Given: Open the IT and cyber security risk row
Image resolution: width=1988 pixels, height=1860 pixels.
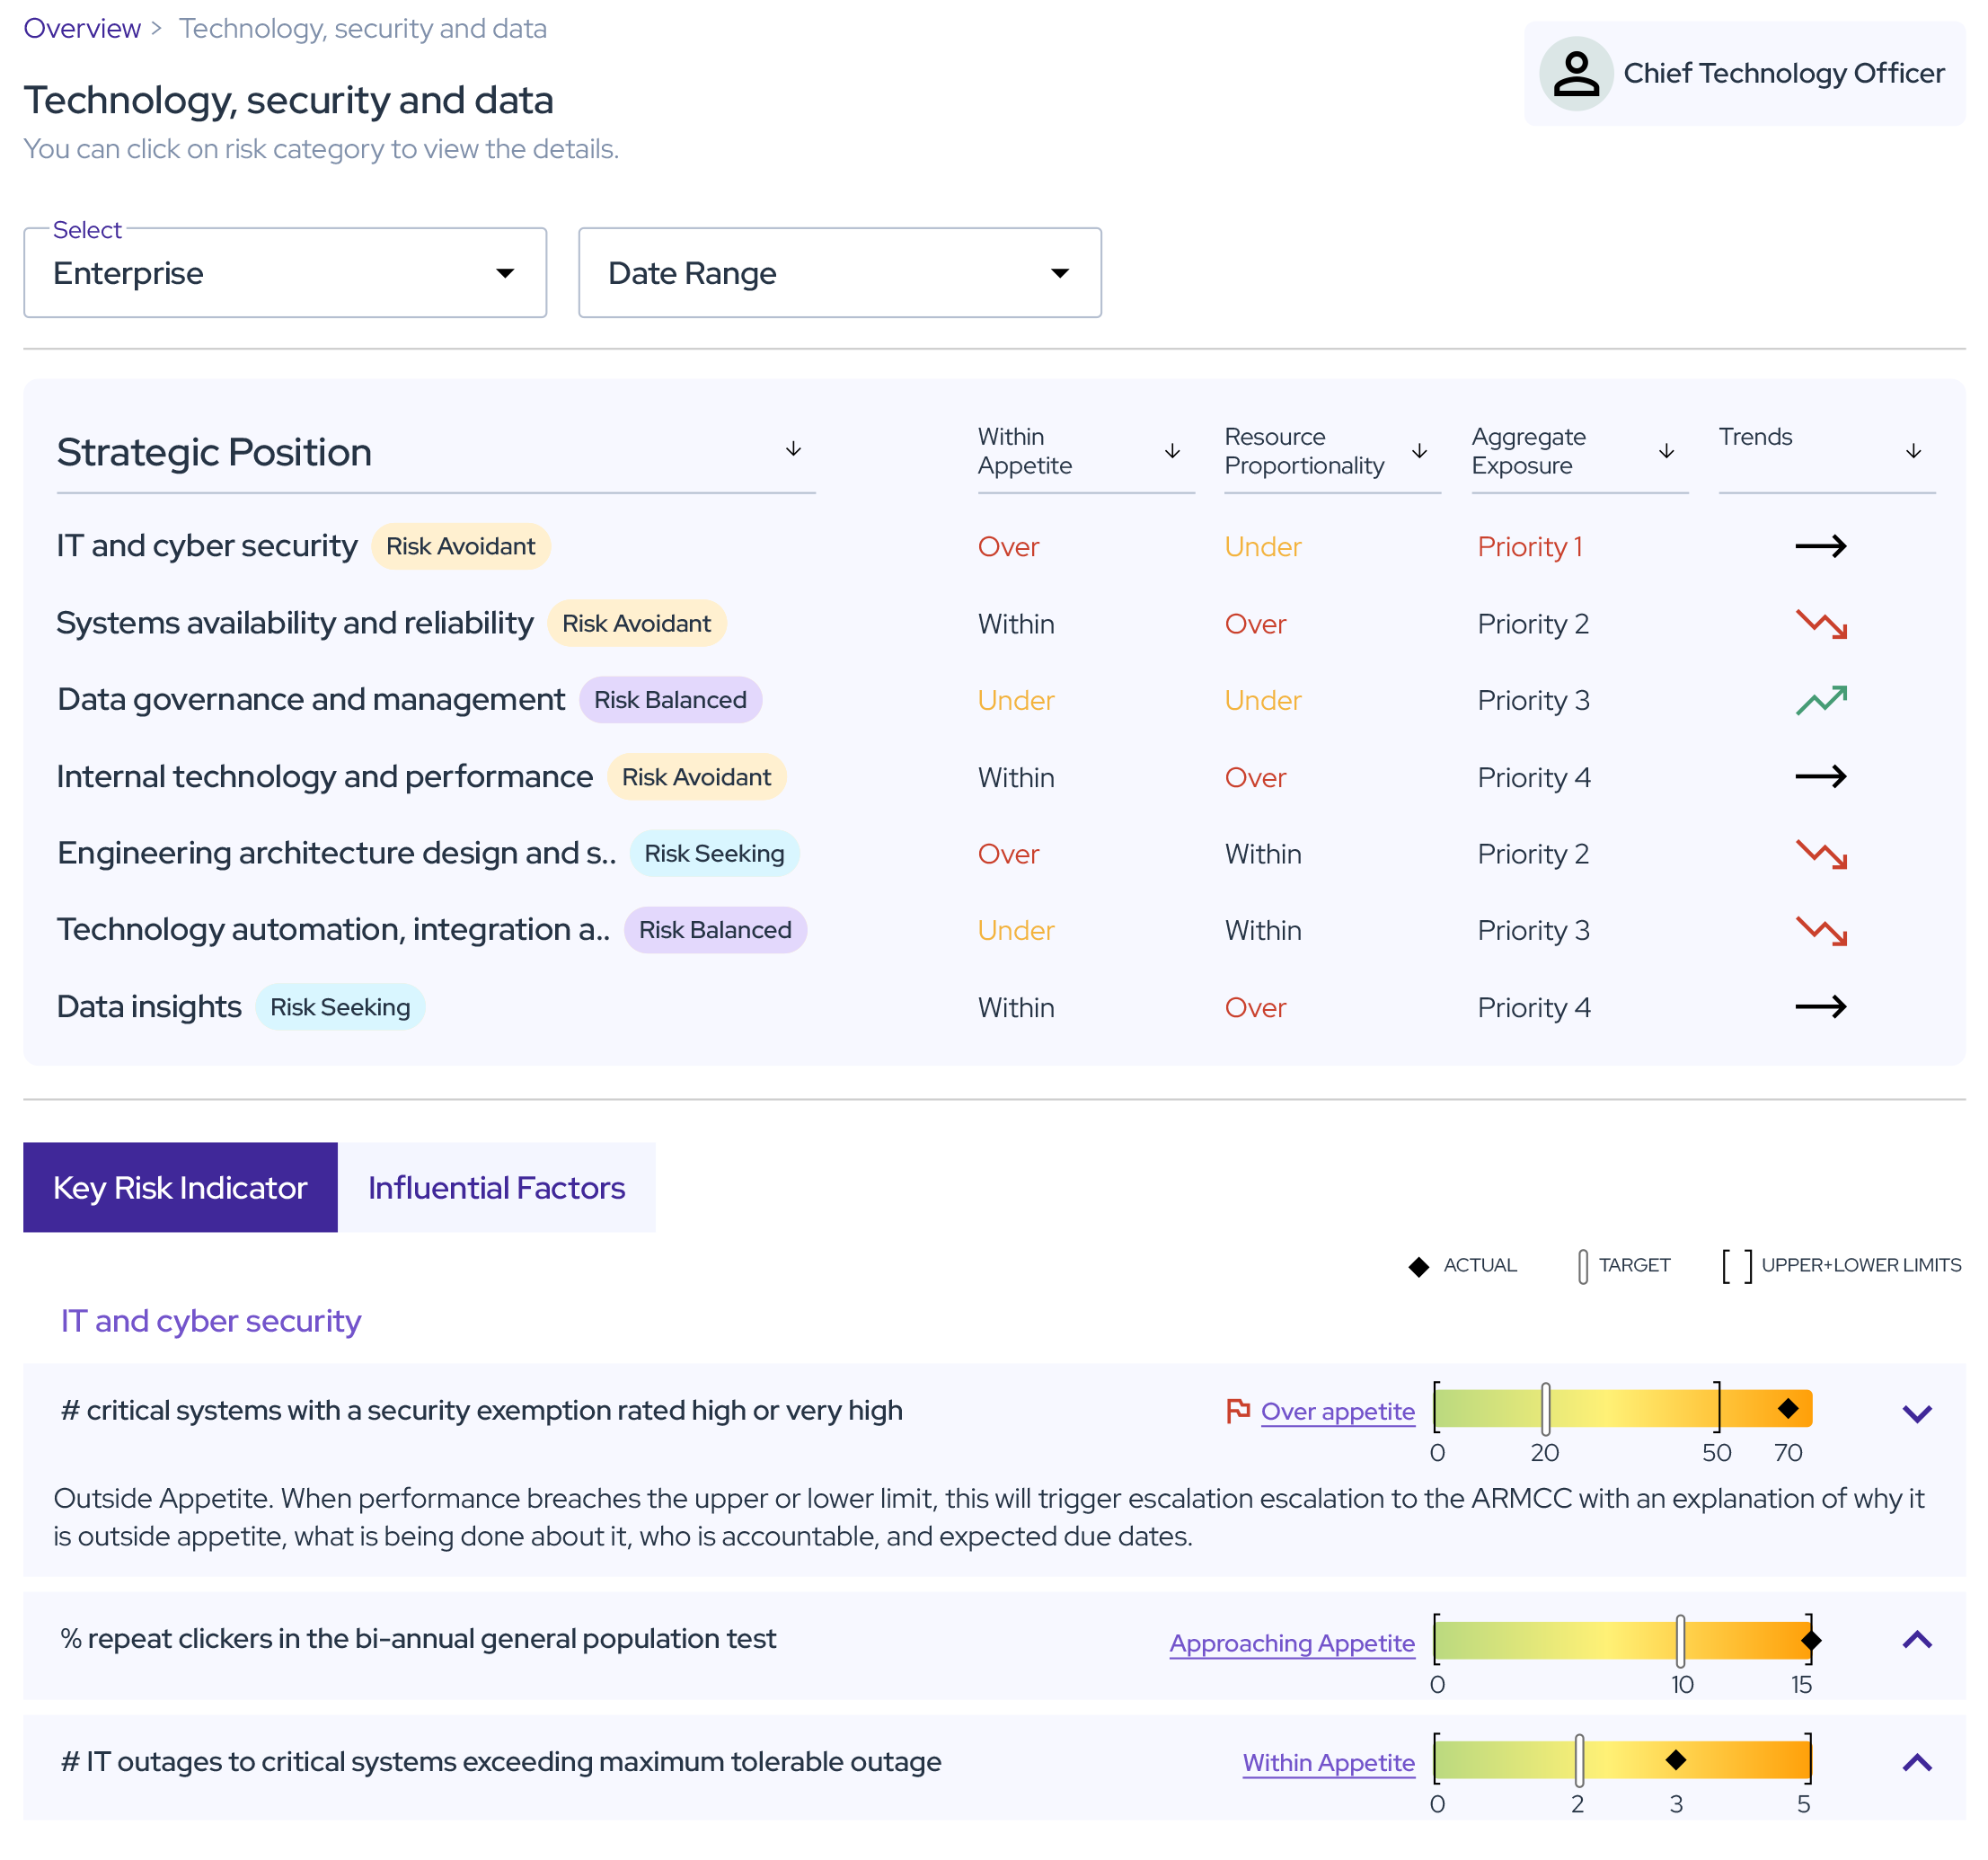Looking at the screenshot, I should pyautogui.click(x=207, y=546).
